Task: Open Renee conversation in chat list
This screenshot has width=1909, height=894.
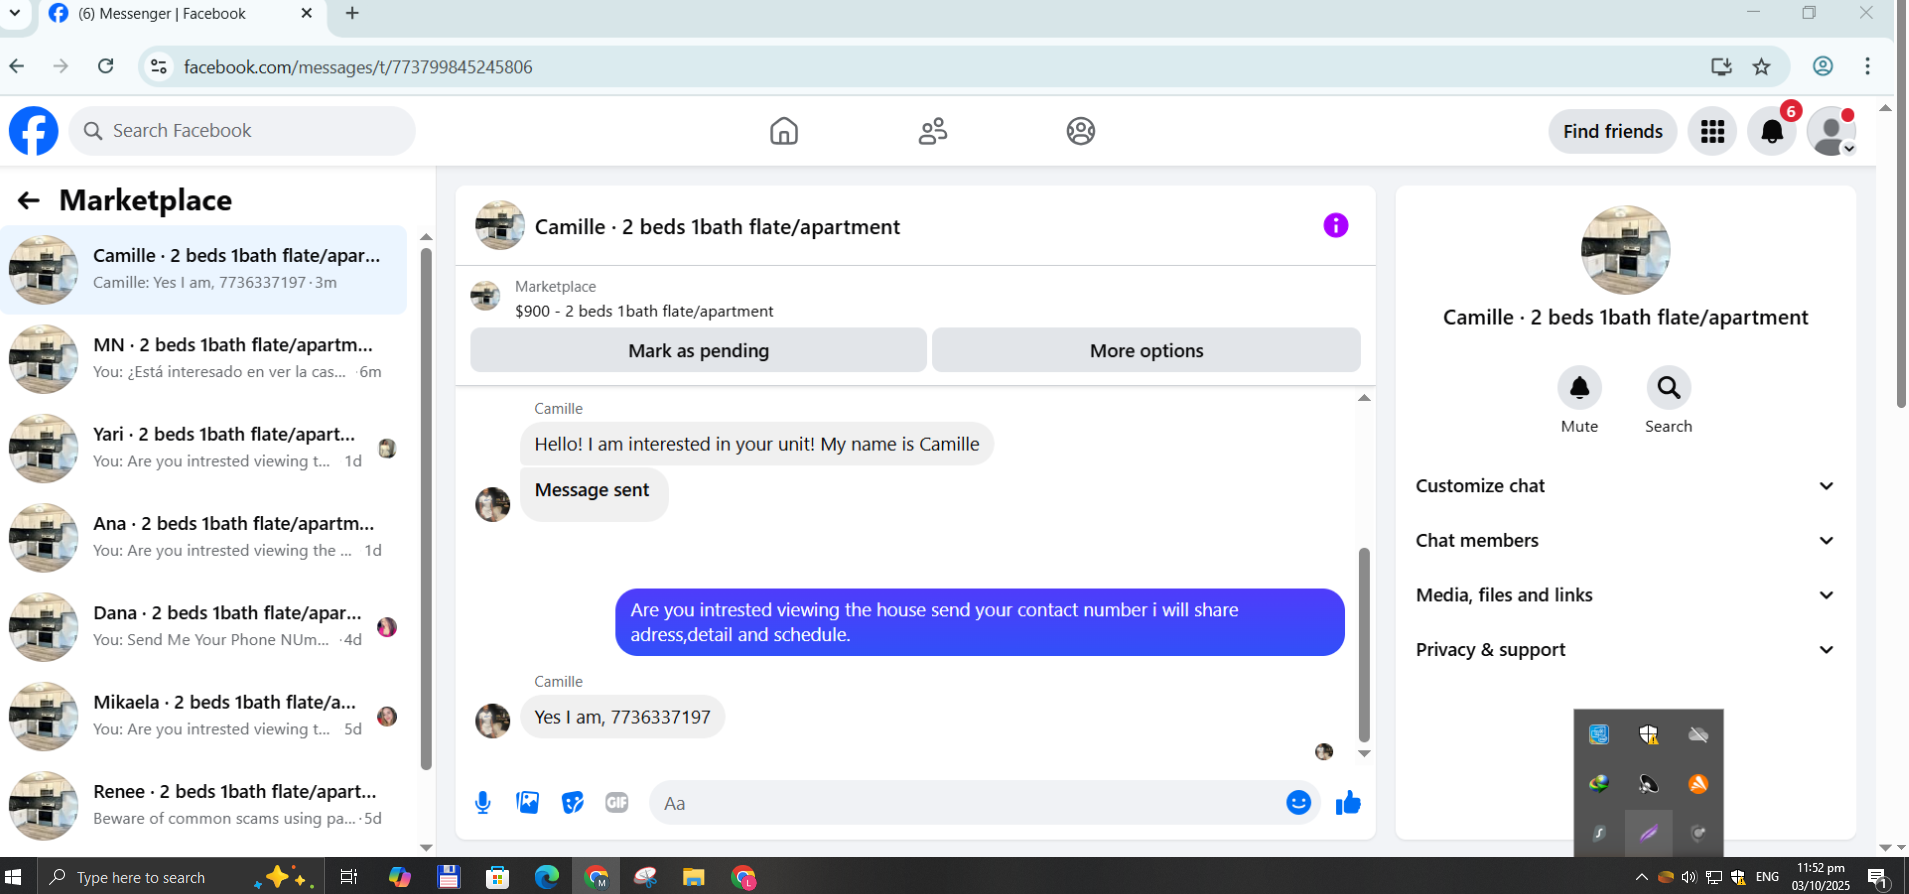Action: pos(204,806)
